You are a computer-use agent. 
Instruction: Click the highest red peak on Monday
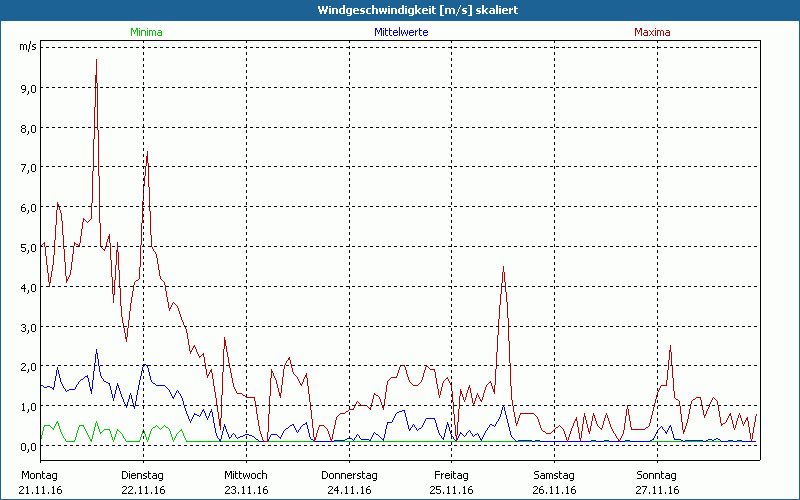(x=96, y=61)
